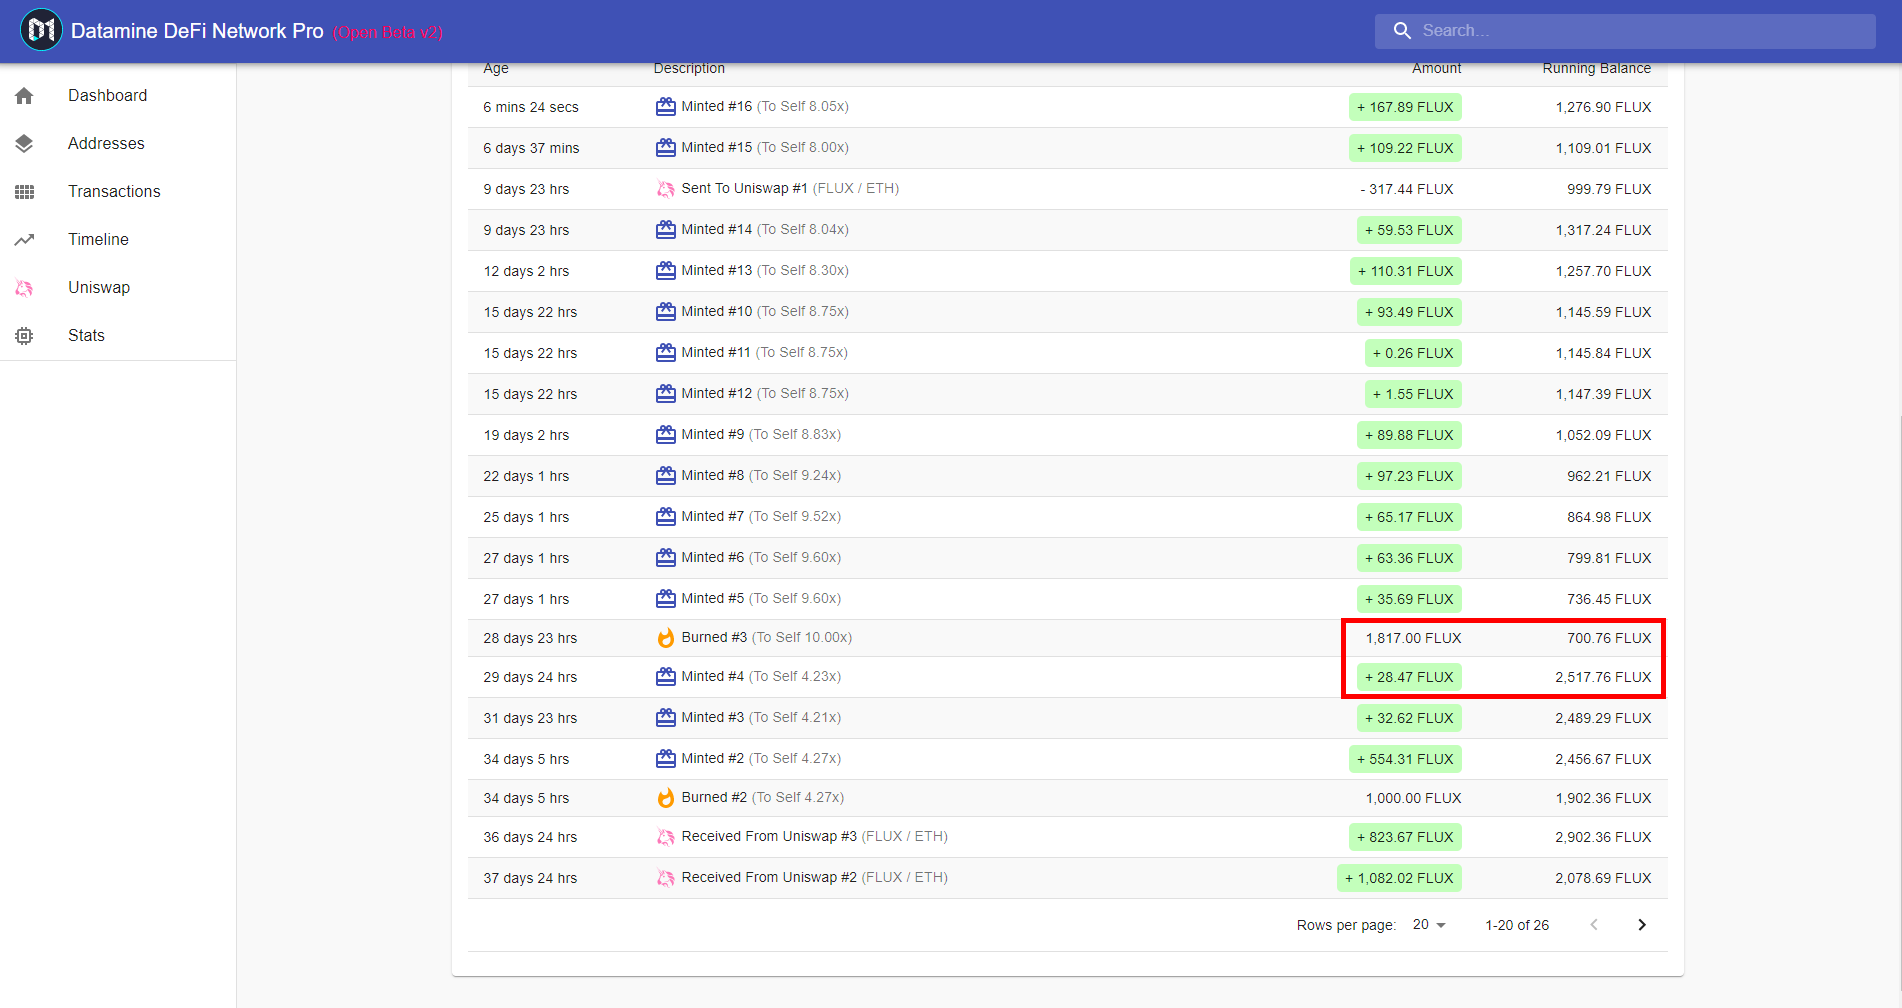Click the Datamine DeFi Network Pro title
1902x1008 pixels.
point(197,31)
